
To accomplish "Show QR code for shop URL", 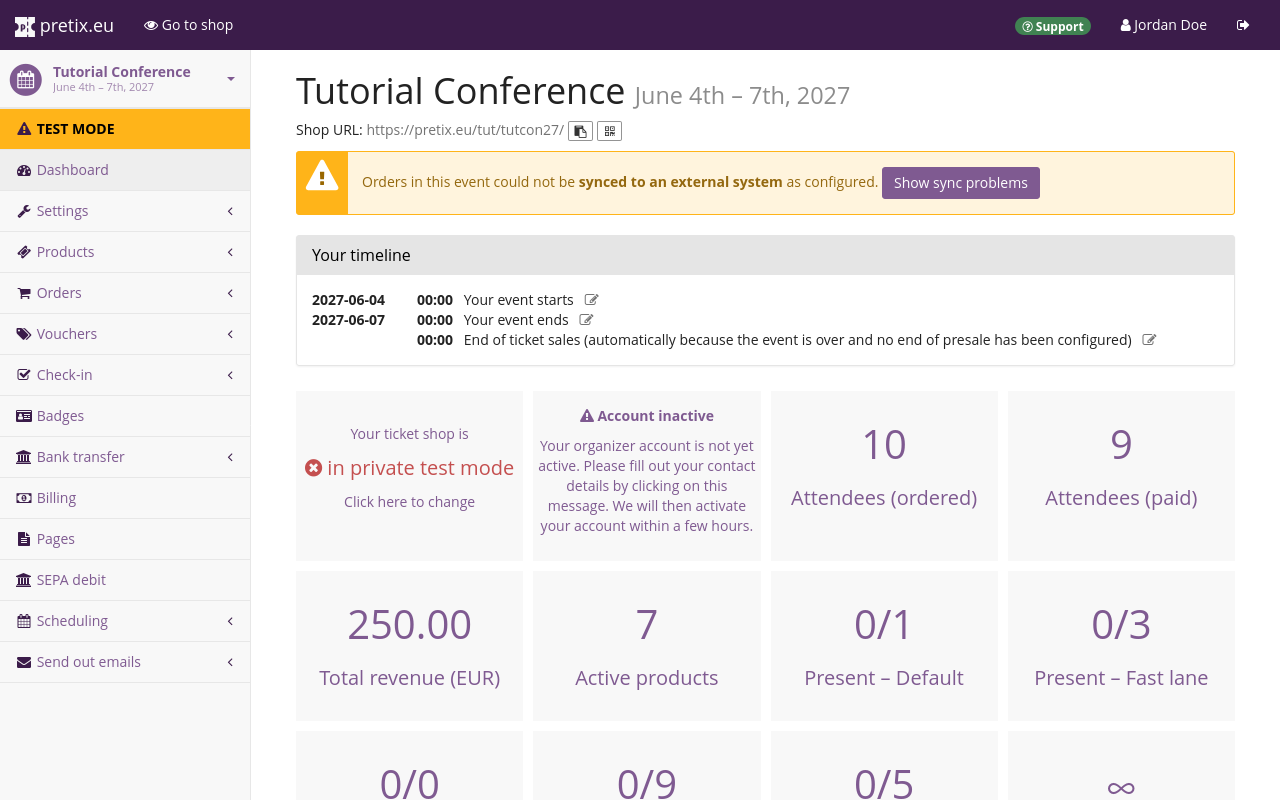I will [609, 131].
